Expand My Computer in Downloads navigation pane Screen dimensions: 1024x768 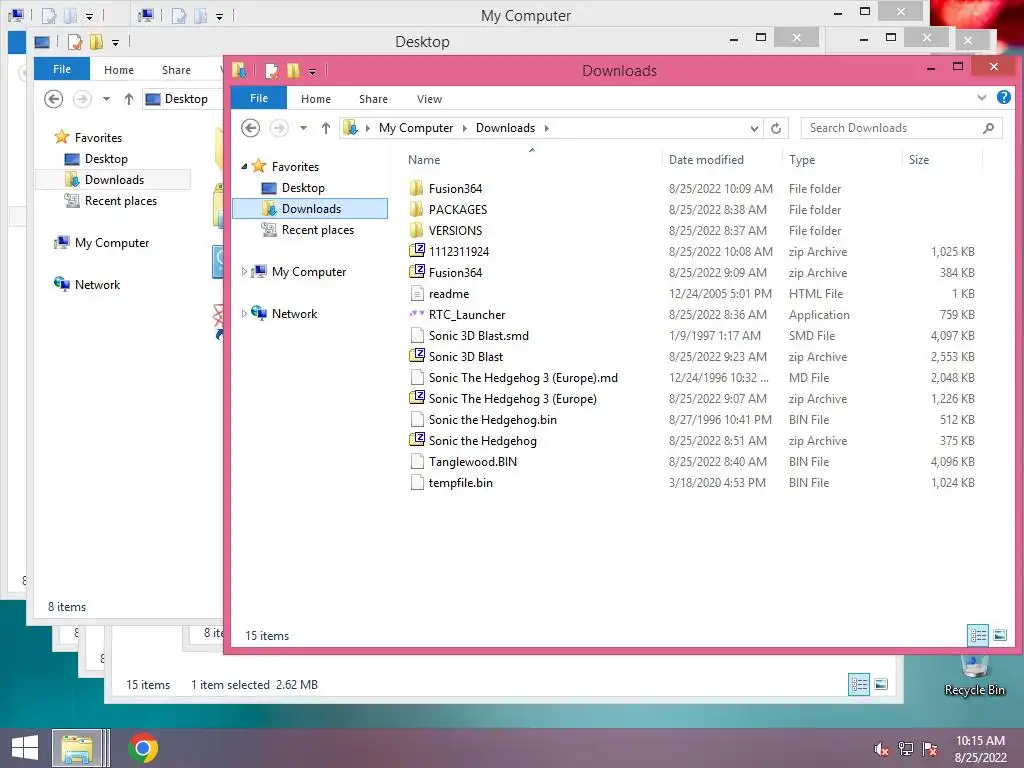coord(244,272)
